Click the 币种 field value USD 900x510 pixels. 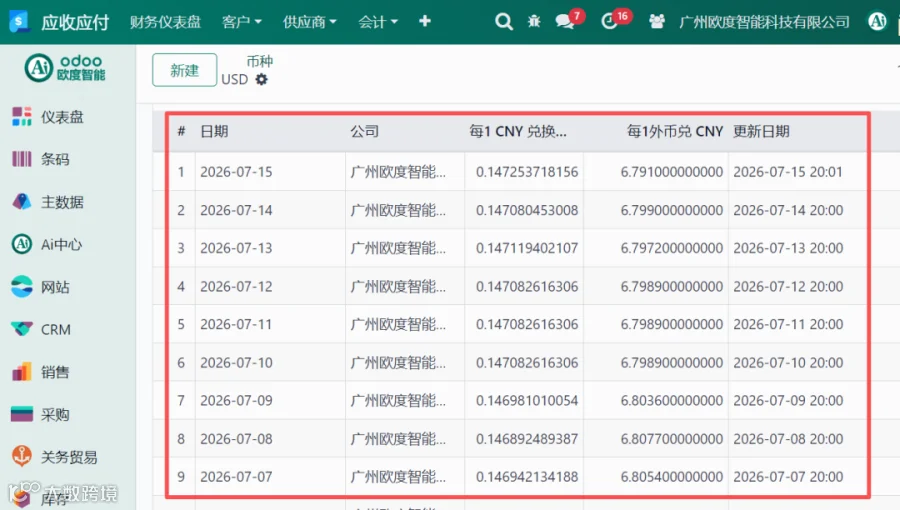pos(235,79)
